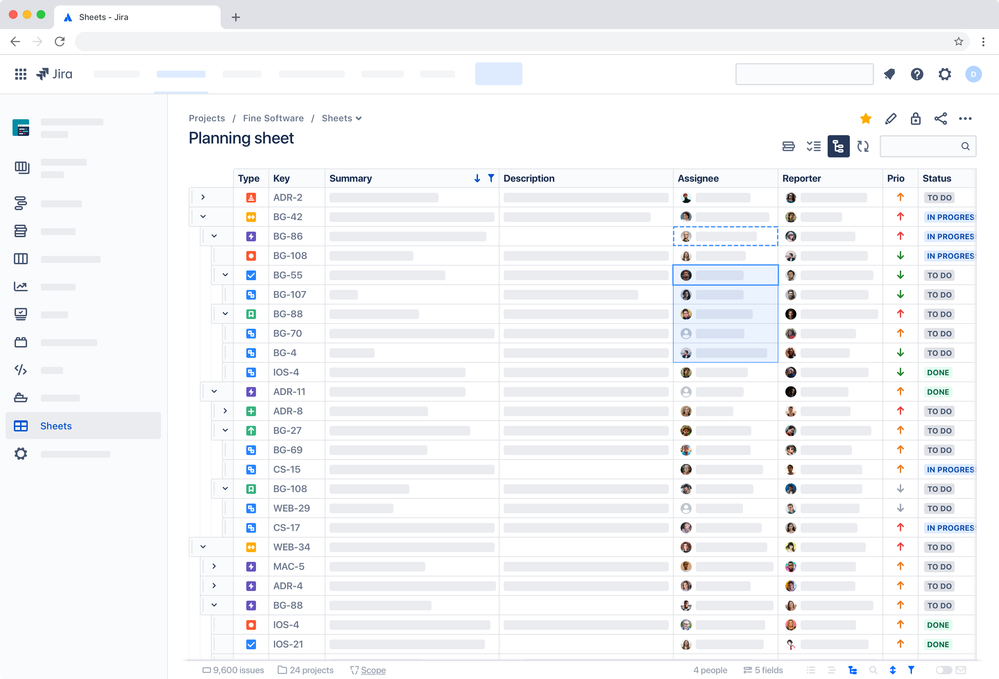
Task: Open the sidebar board columns icon
Action: [20, 259]
